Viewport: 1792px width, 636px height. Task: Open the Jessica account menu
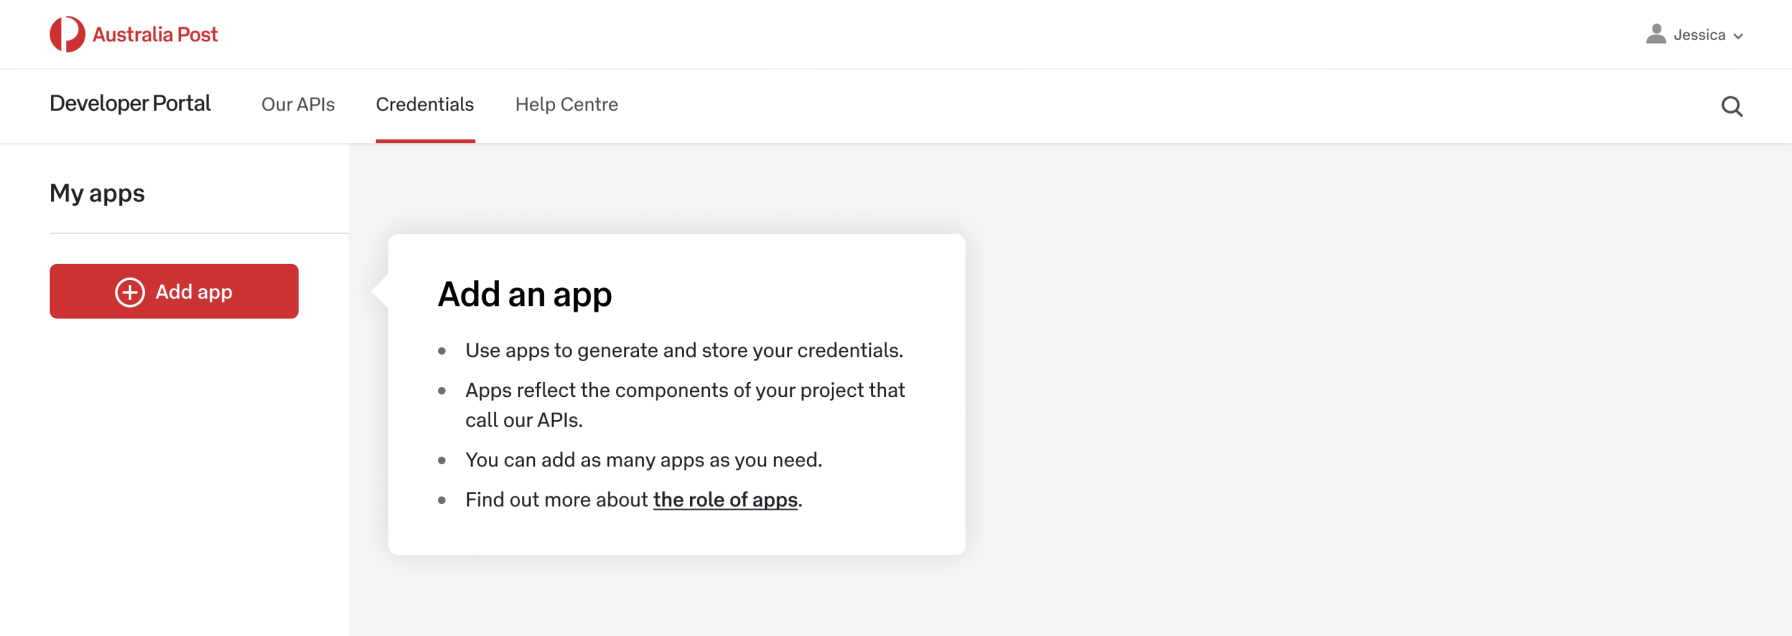pos(1699,35)
